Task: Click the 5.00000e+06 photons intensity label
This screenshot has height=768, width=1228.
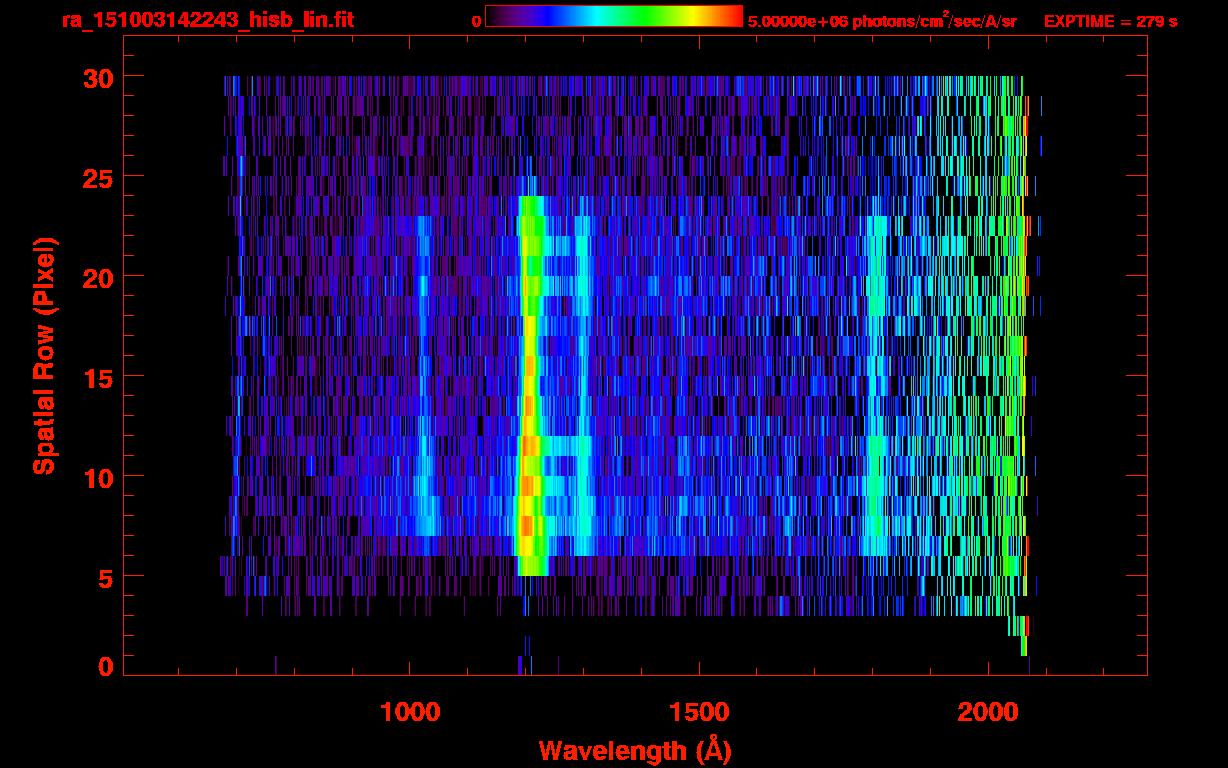Action: (x=881, y=21)
